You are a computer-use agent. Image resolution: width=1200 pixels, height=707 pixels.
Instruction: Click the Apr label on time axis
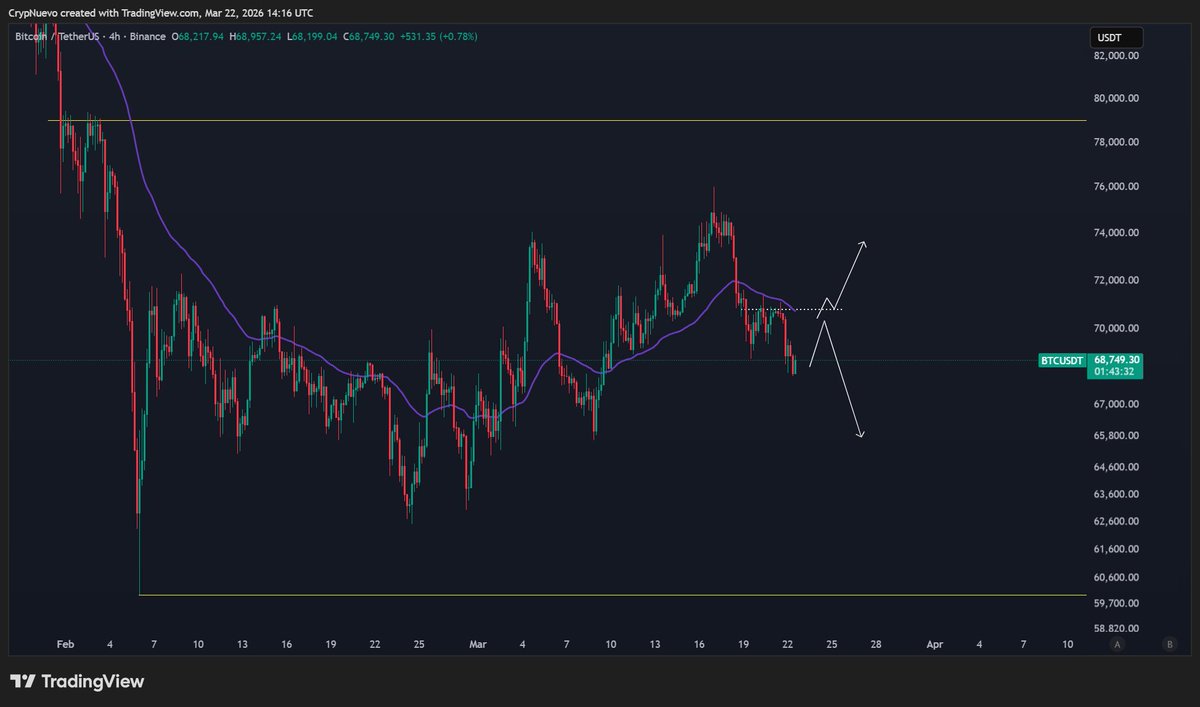click(934, 645)
